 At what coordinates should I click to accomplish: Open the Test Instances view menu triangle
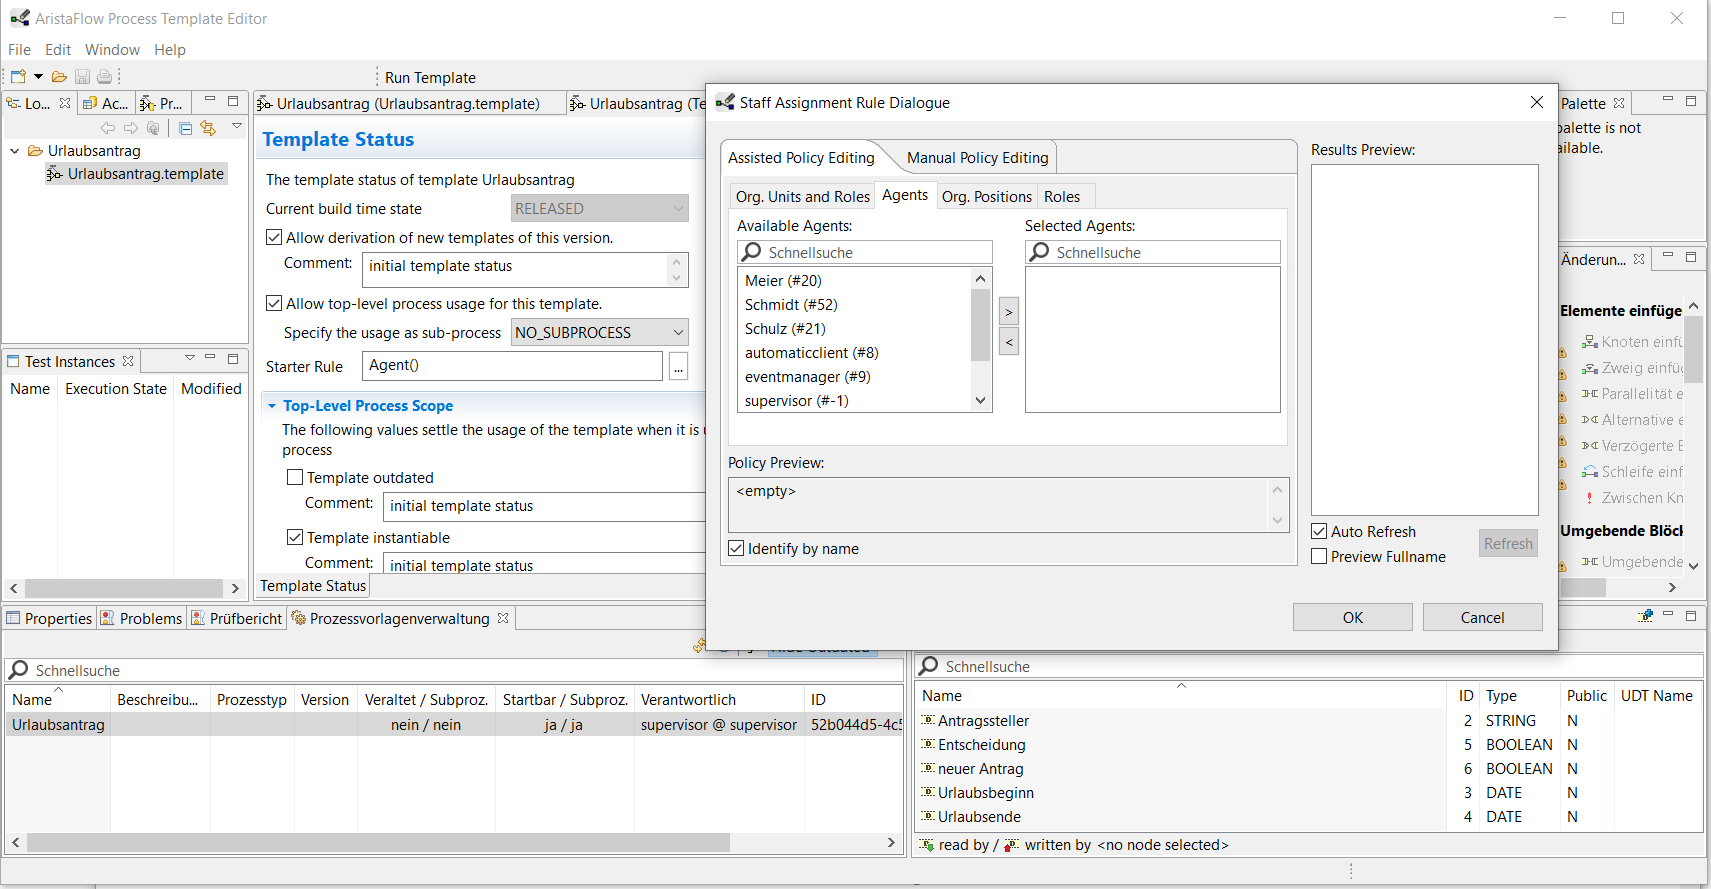point(190,358)
